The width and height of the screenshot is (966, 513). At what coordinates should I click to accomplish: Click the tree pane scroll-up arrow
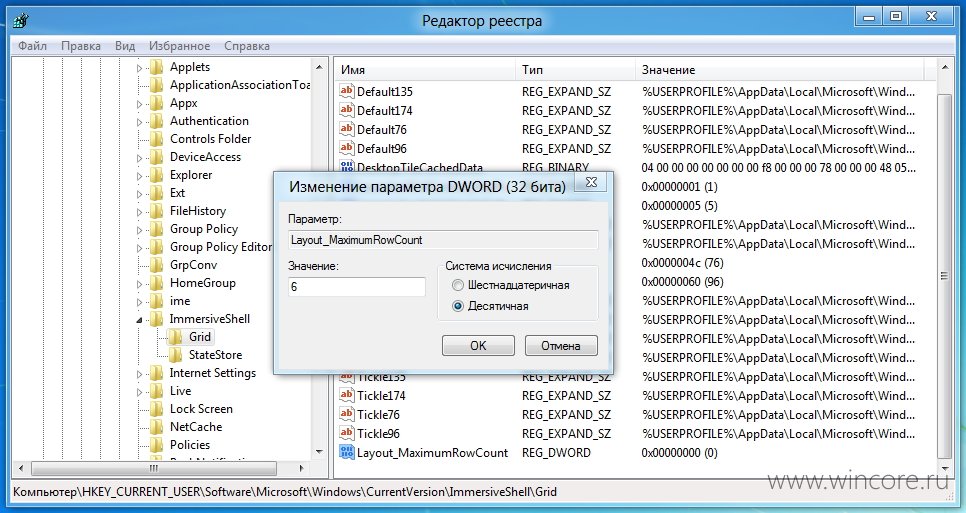tap(319, 67)
